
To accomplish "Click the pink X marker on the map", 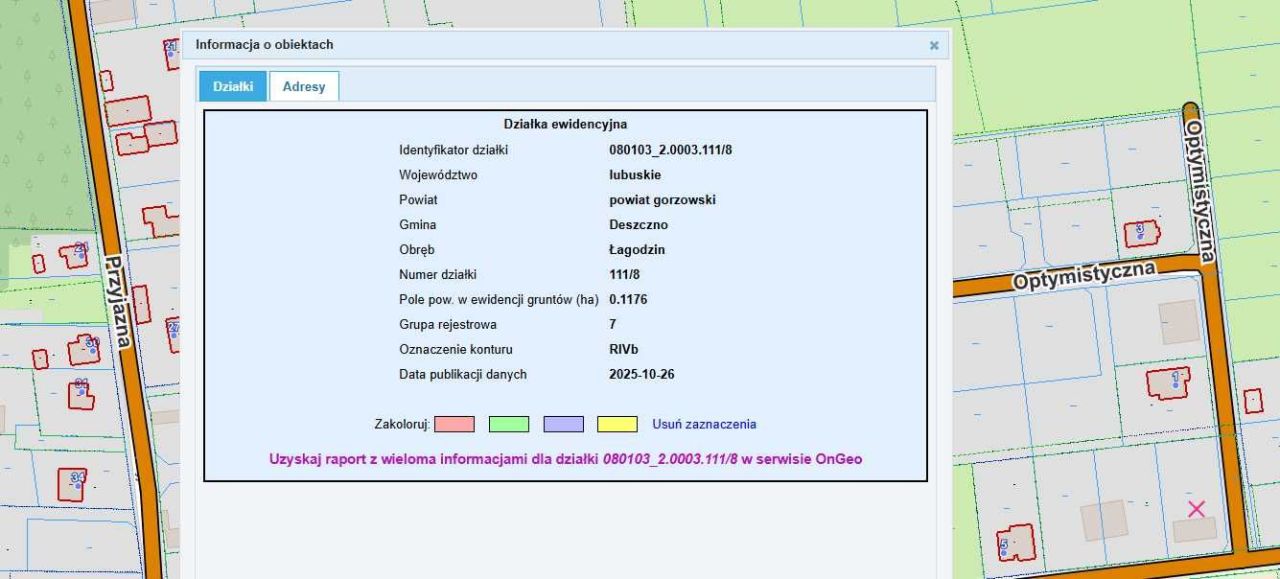I will click(x=1196, y=510).
